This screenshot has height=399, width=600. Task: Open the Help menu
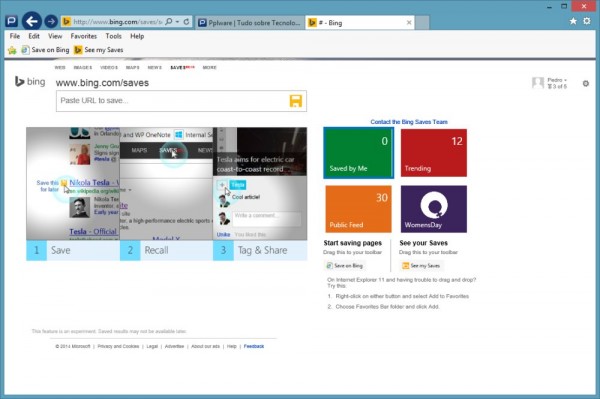pos(137,36)
